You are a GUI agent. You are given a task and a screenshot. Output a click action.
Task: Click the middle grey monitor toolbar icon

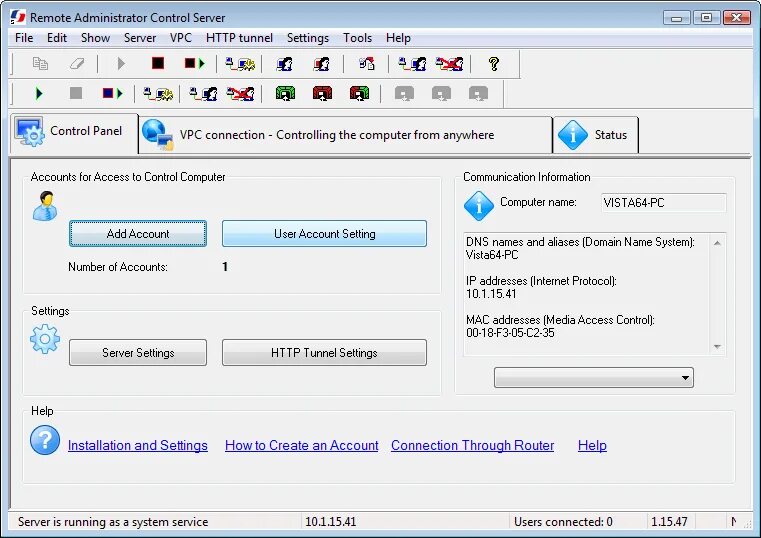pos(441,93)
